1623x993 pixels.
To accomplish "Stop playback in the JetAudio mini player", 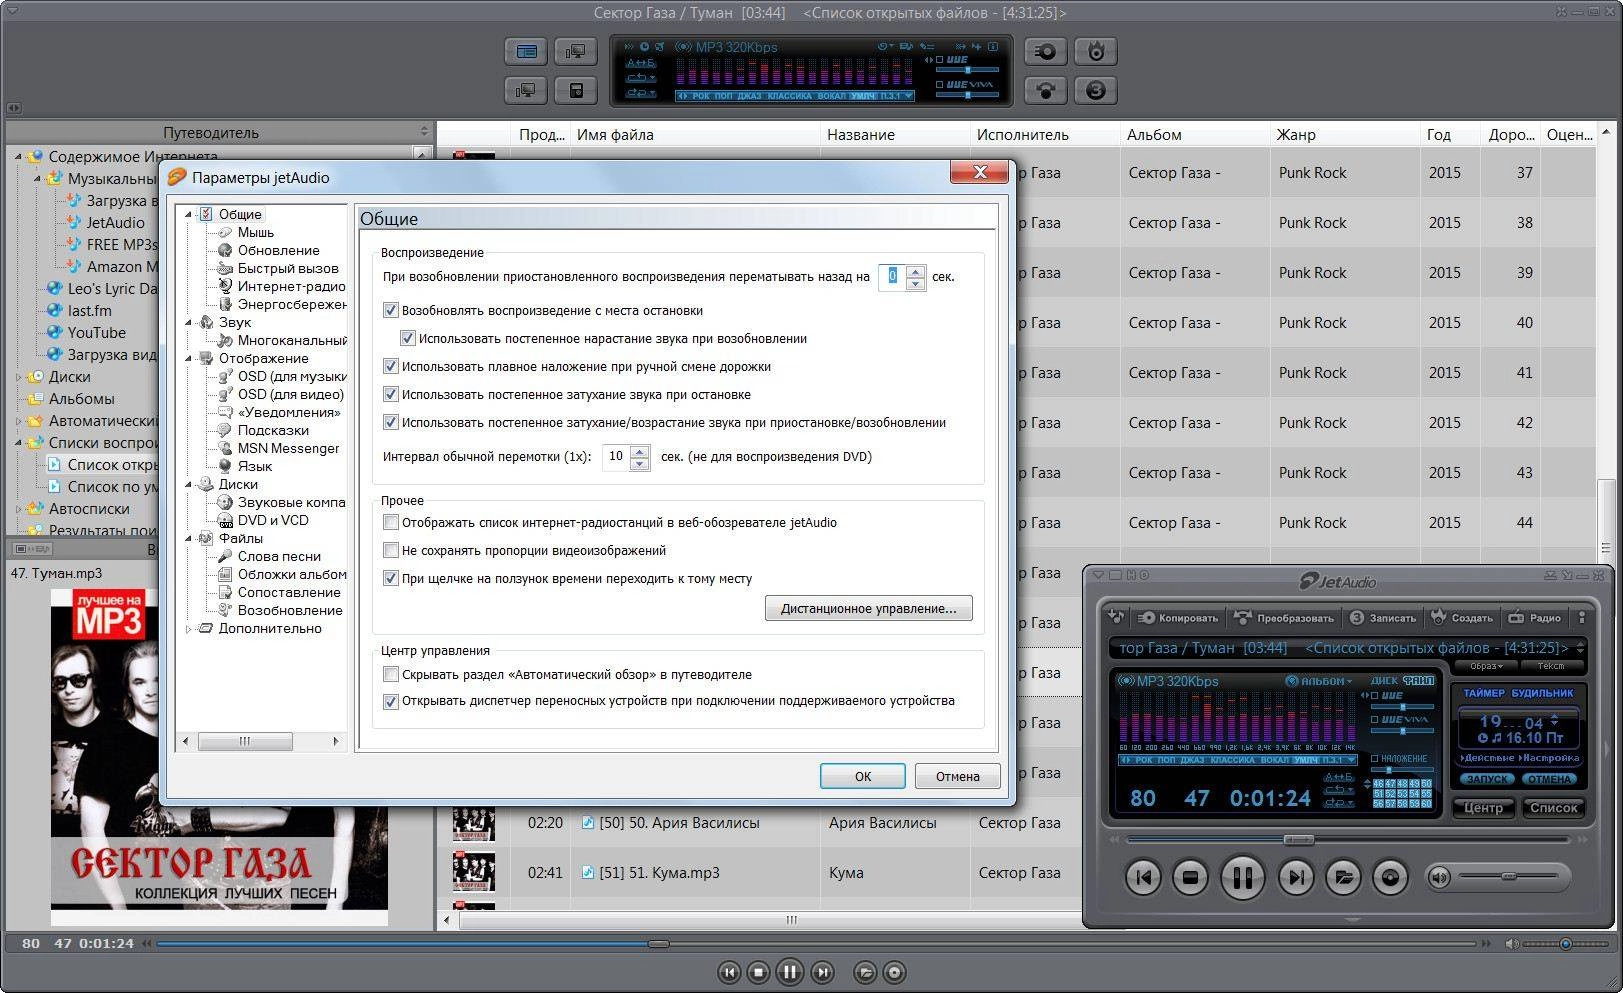I will 1190,878.
